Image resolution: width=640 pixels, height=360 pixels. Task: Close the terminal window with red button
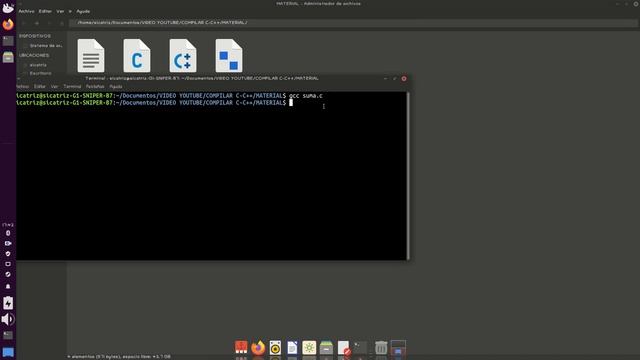404,78
